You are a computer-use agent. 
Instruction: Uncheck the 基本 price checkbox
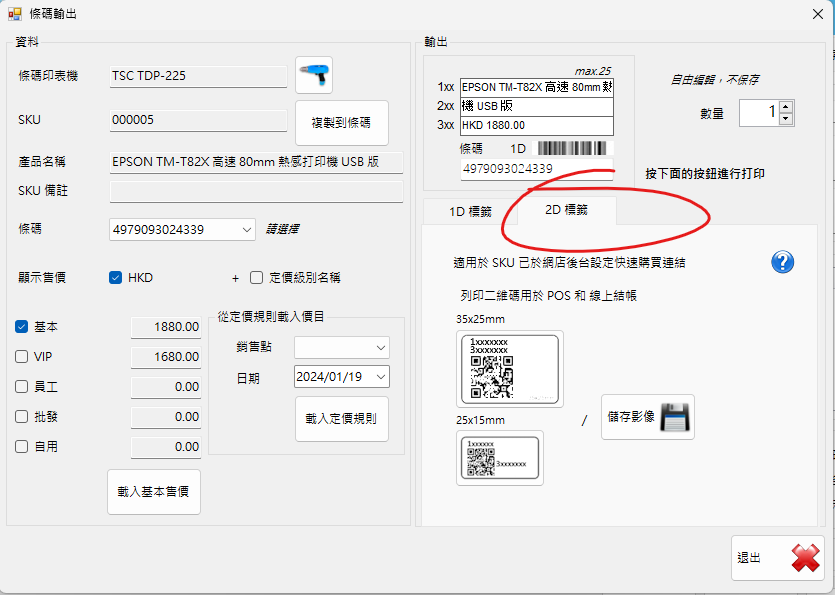[21, 327]
